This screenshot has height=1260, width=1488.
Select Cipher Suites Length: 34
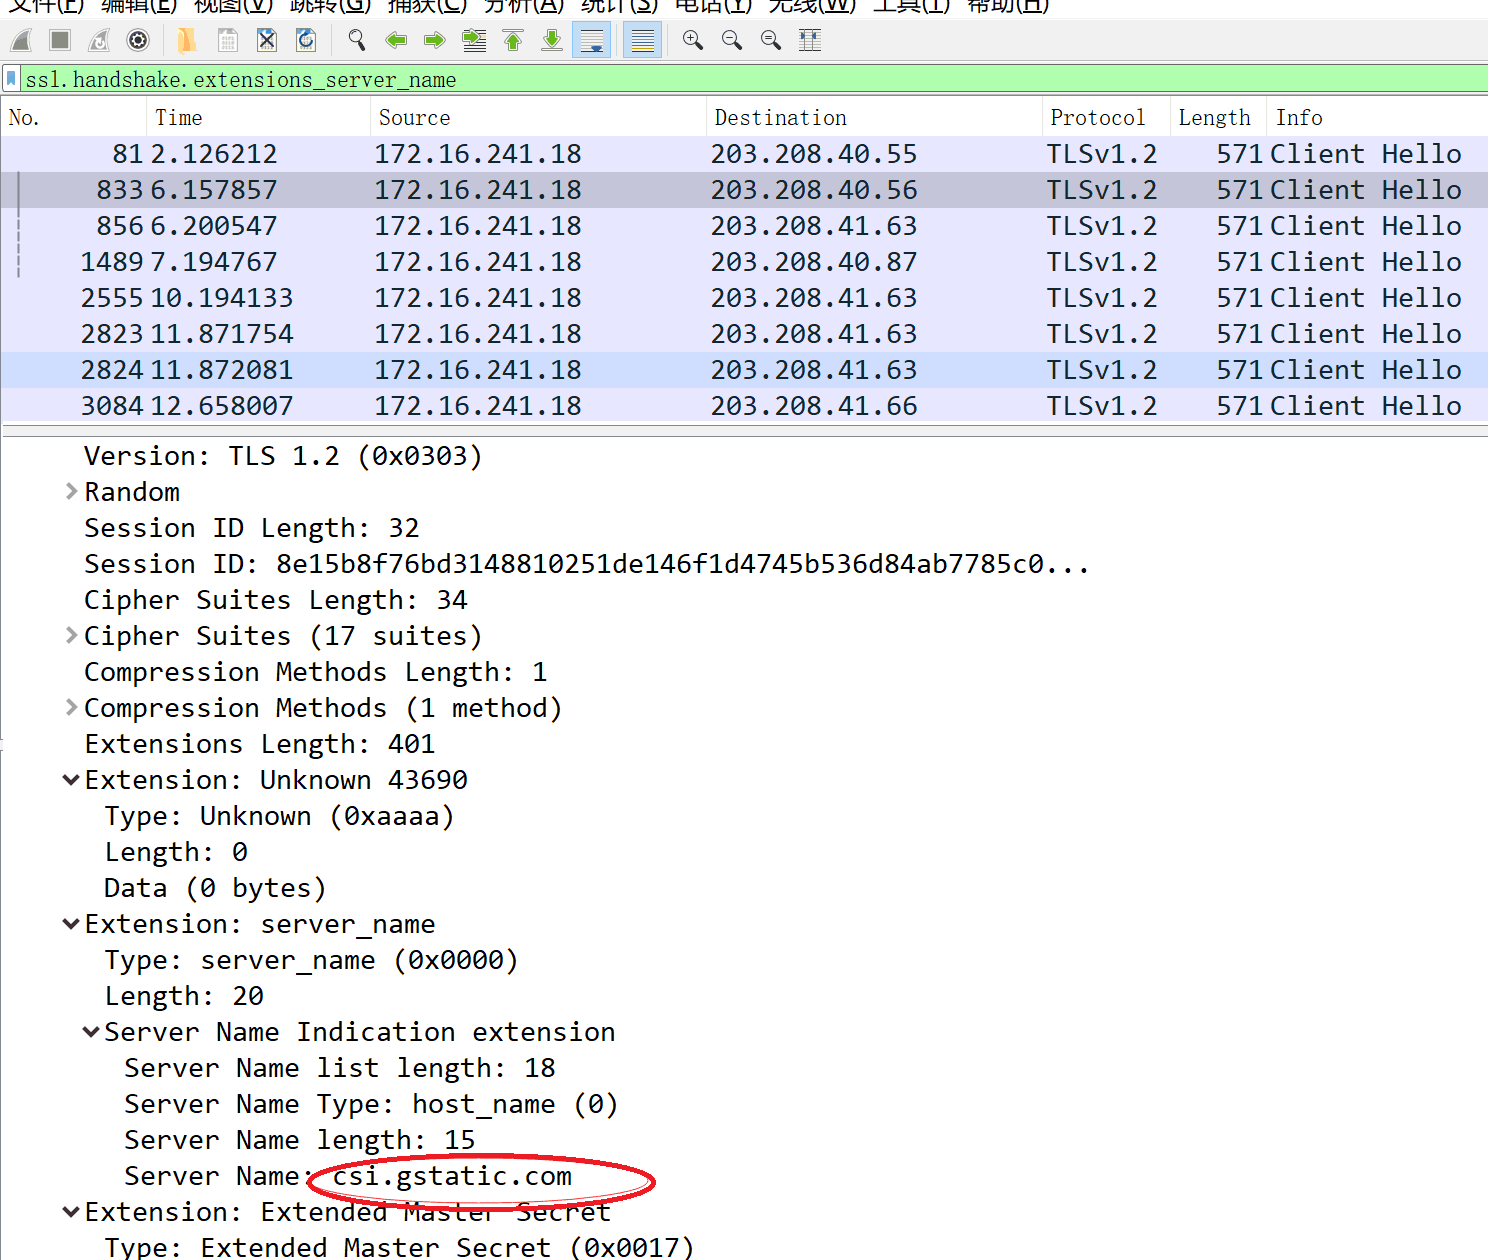click(275, 600)
